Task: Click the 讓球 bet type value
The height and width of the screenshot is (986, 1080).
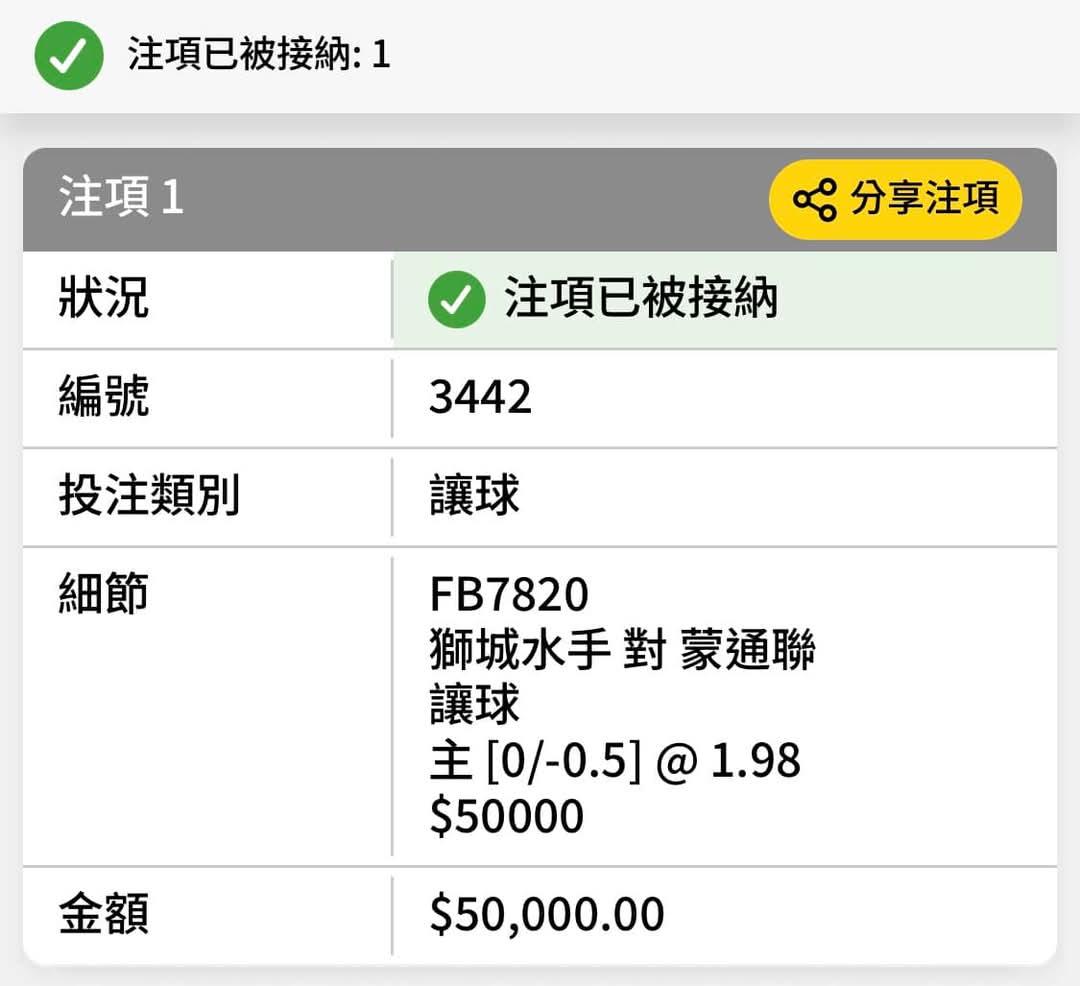Action: (475, 495)
